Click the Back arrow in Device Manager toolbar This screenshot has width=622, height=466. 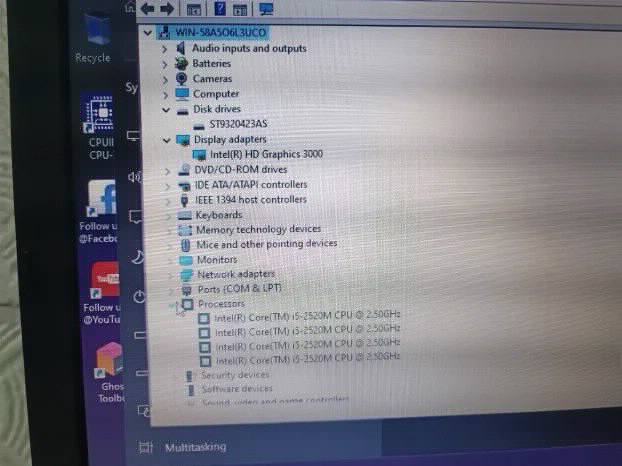(x=148, y=8)
